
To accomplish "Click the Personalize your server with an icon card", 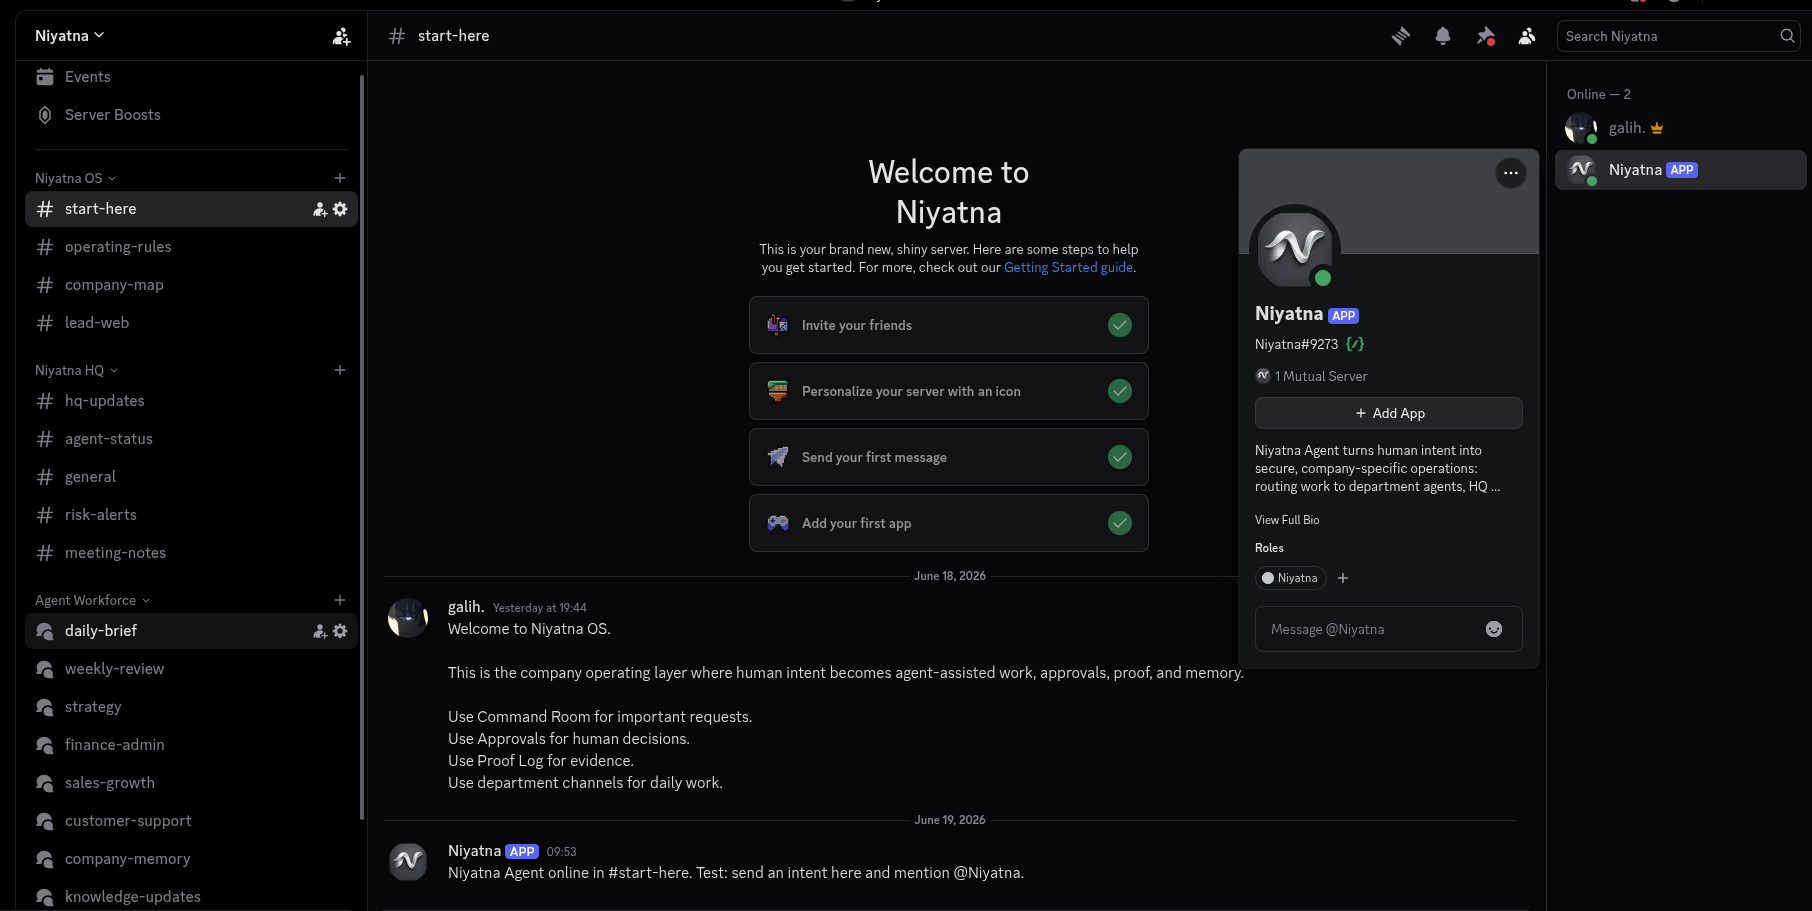I will pos(949,391).
